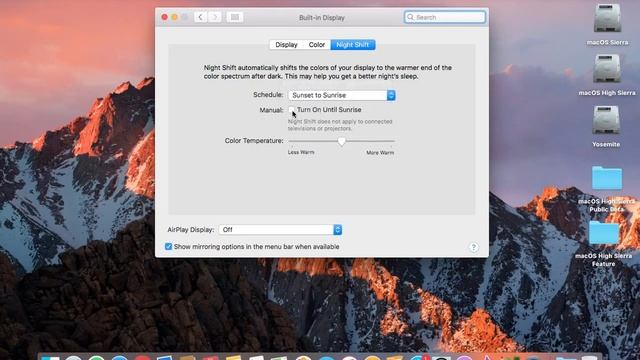
Task: Switch to the Display tab
Action: pos(286,44)
